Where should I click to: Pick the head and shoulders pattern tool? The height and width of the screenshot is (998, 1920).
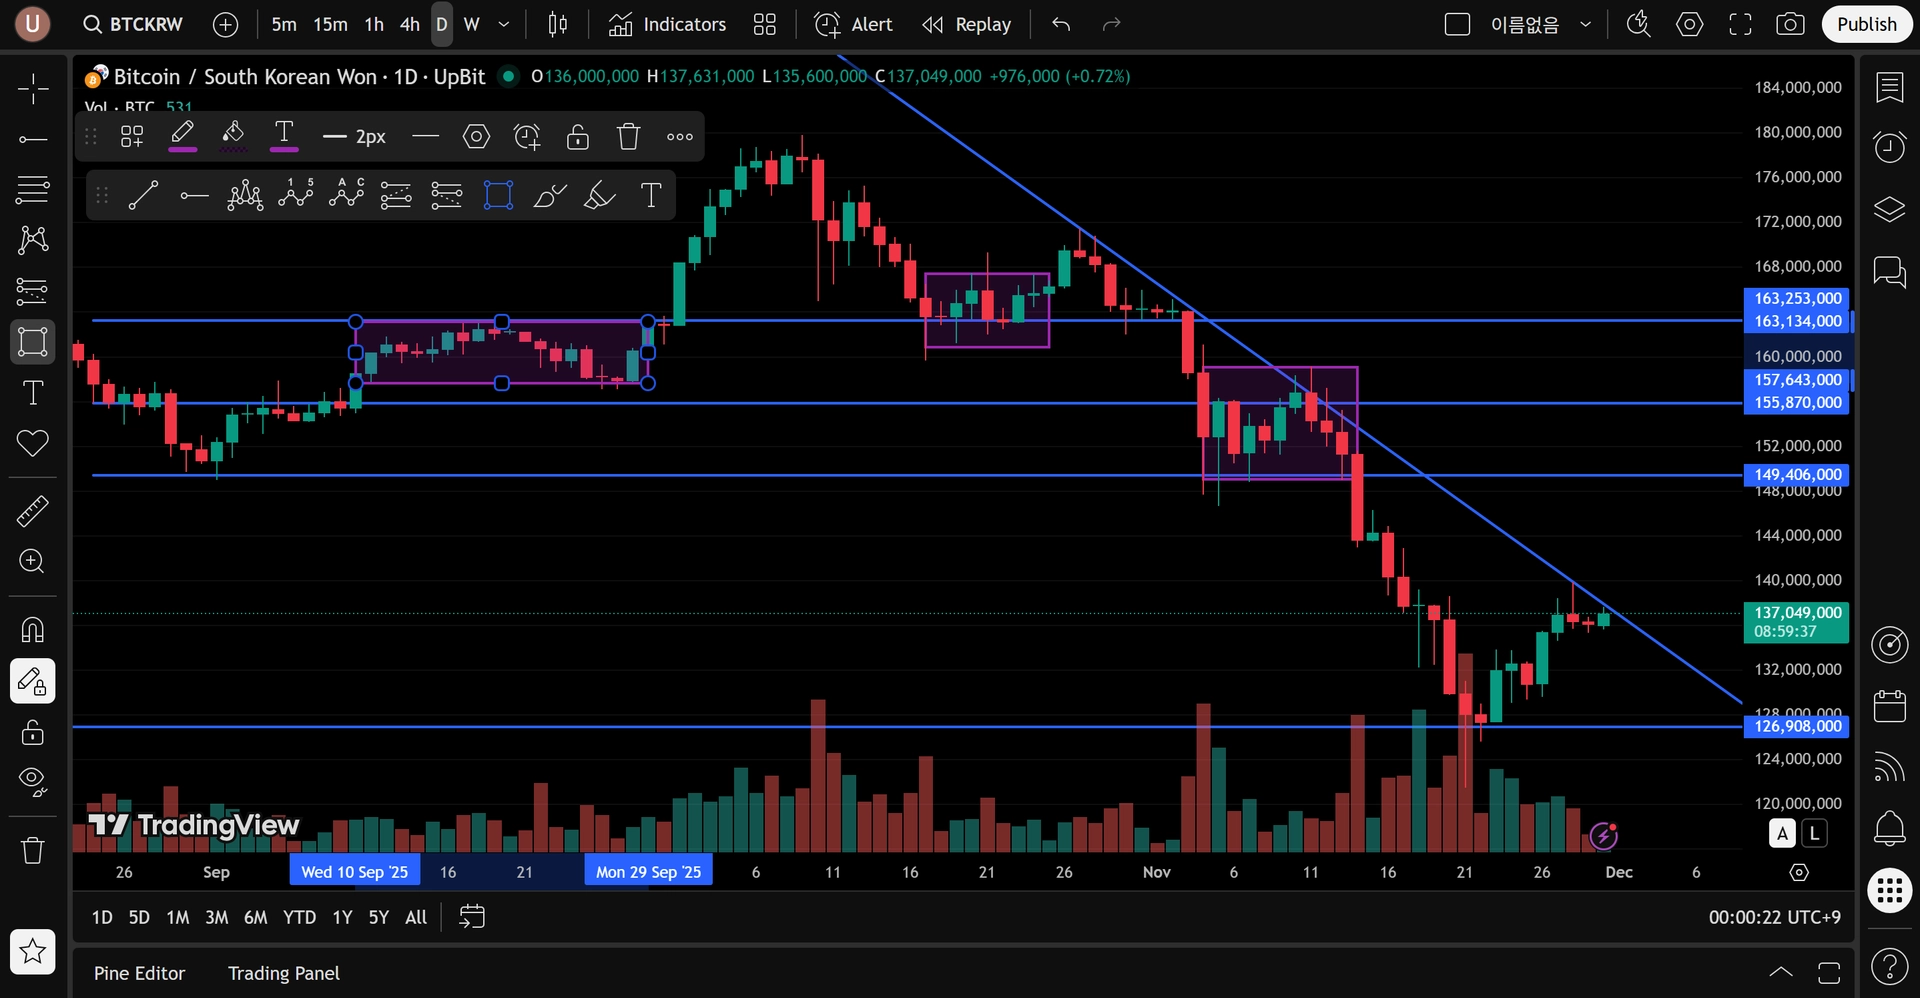[x=245, y=196]
